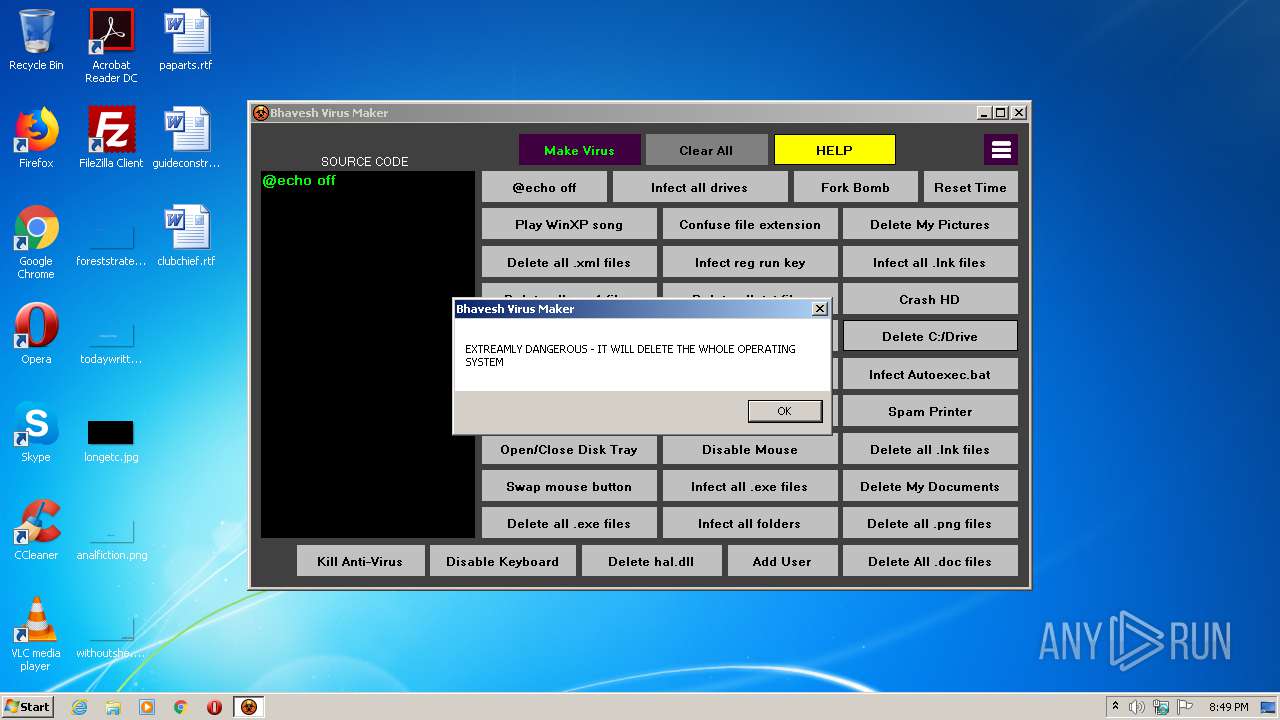Select the Firefox desktop icon
This screenshot has width=1280, height=720.
[x=36, y=137]
